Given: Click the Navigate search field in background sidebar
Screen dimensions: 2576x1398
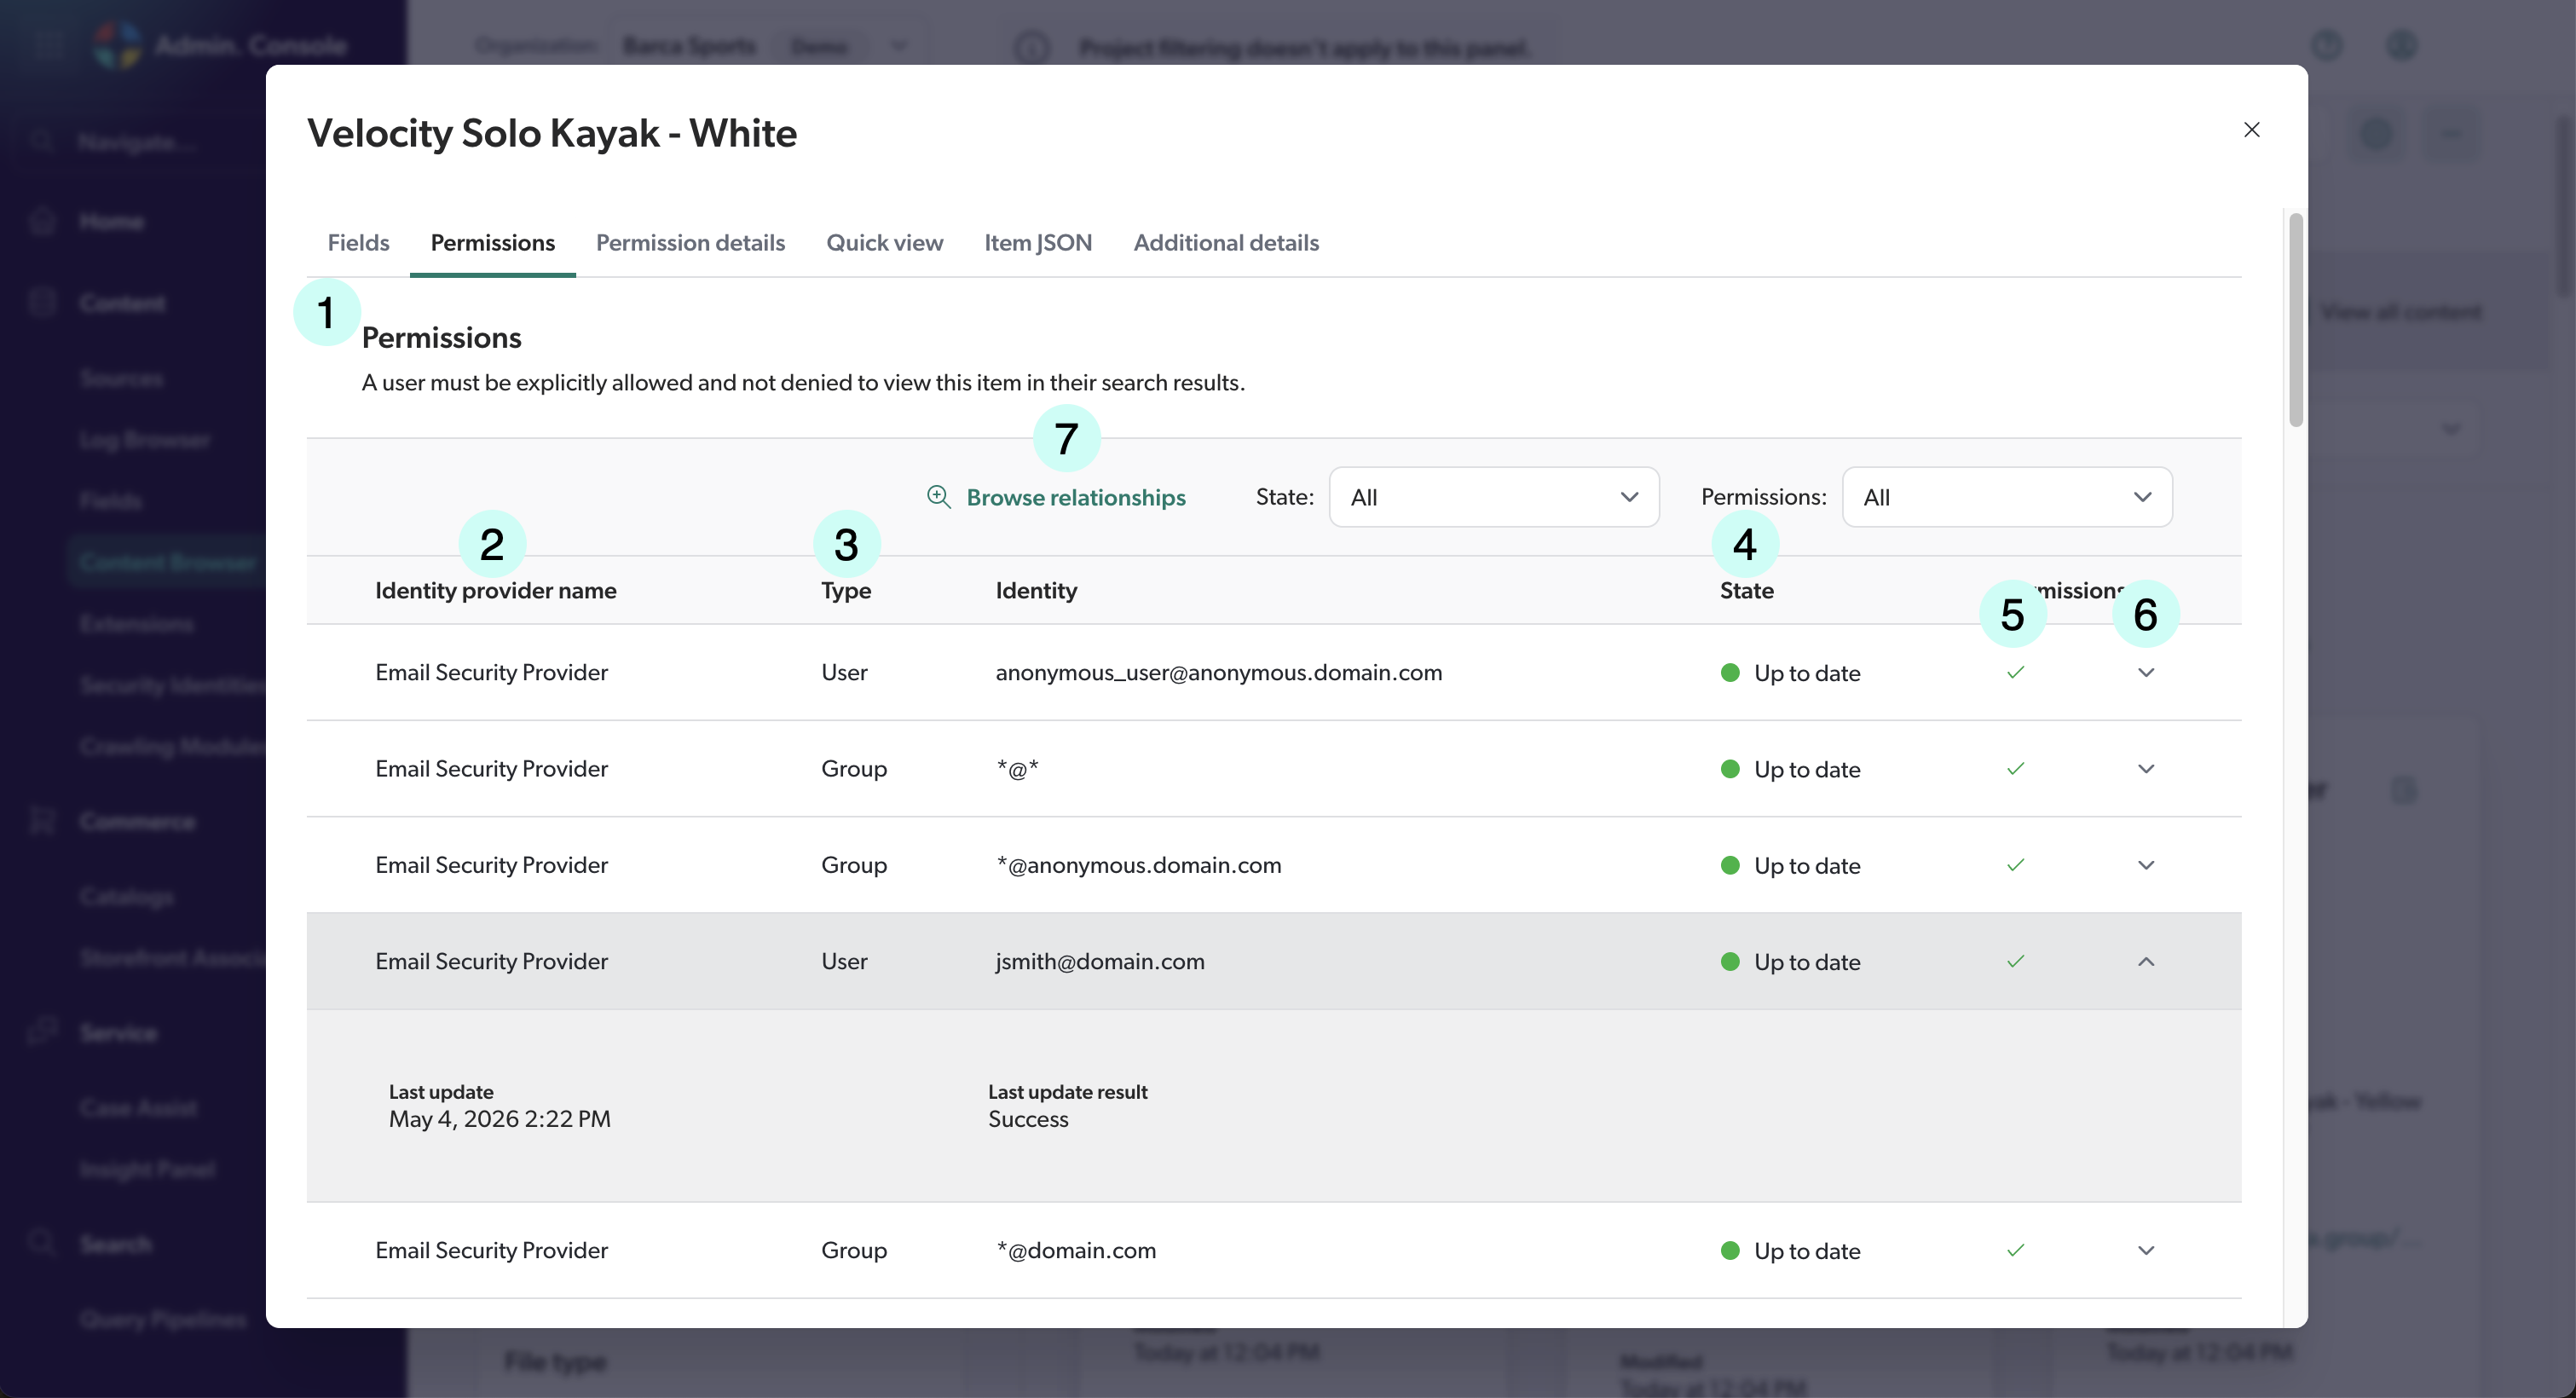Looking at the screenshot, I should coord(140,142).
